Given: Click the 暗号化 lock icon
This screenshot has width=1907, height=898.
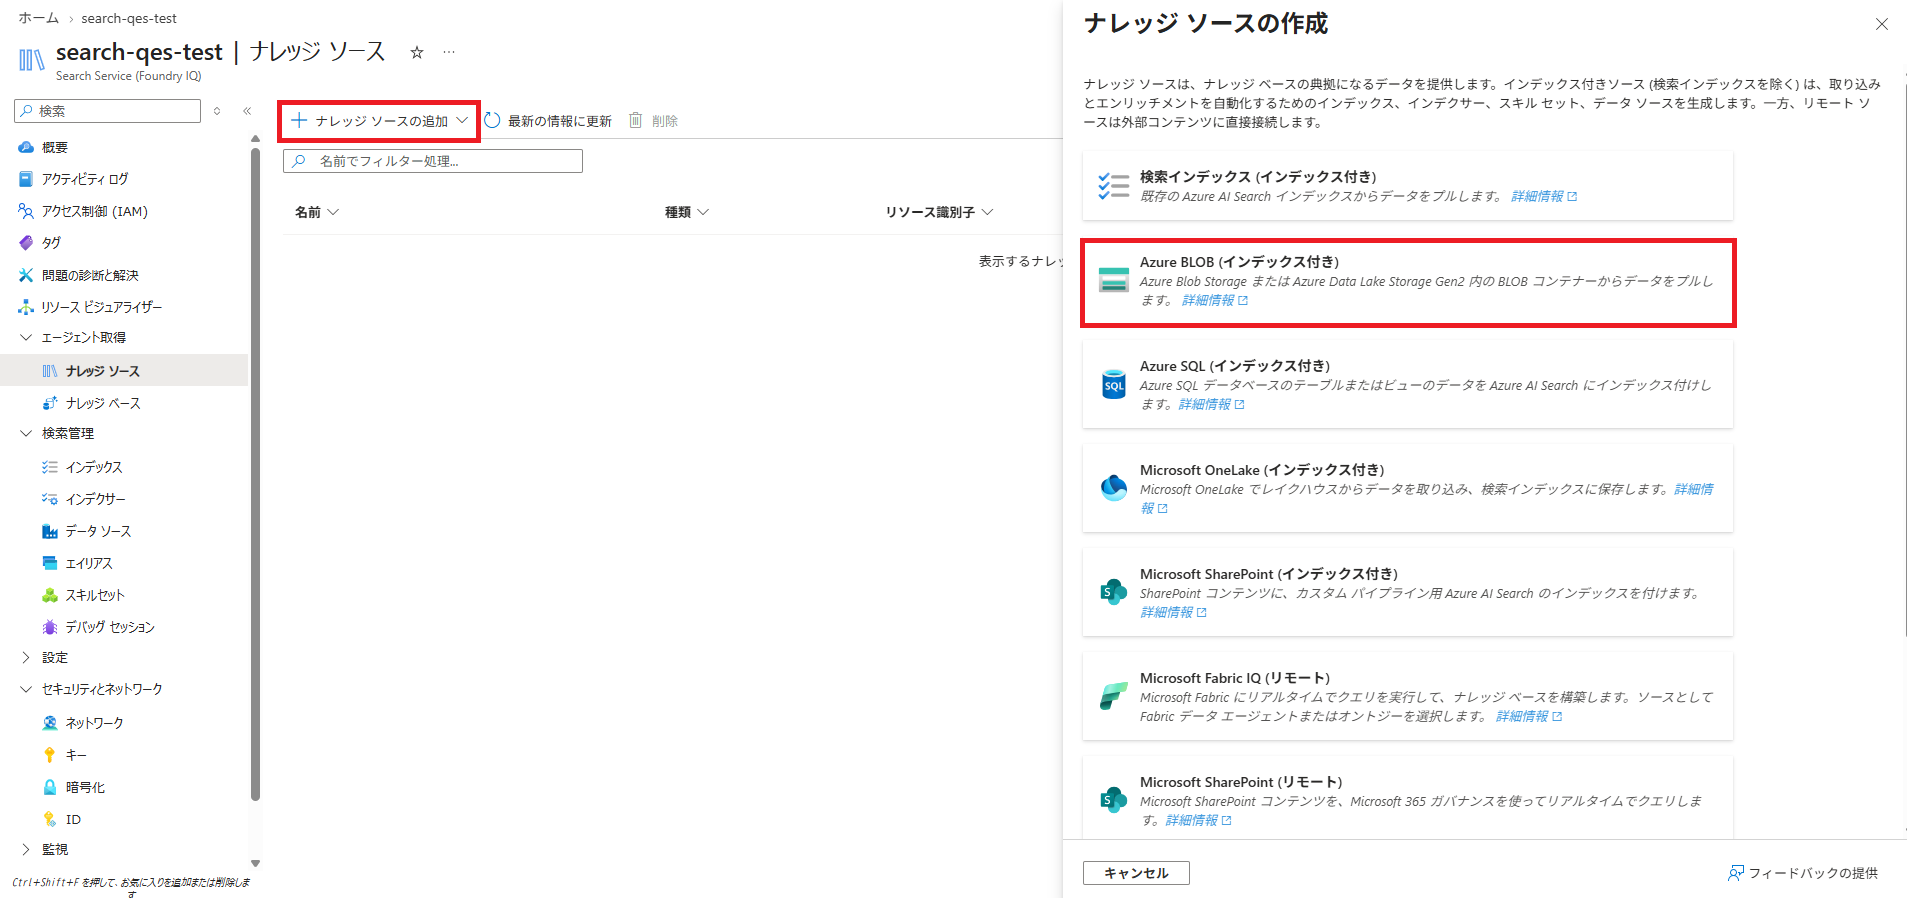Looking at the screenshot, I should coord(50,787).
